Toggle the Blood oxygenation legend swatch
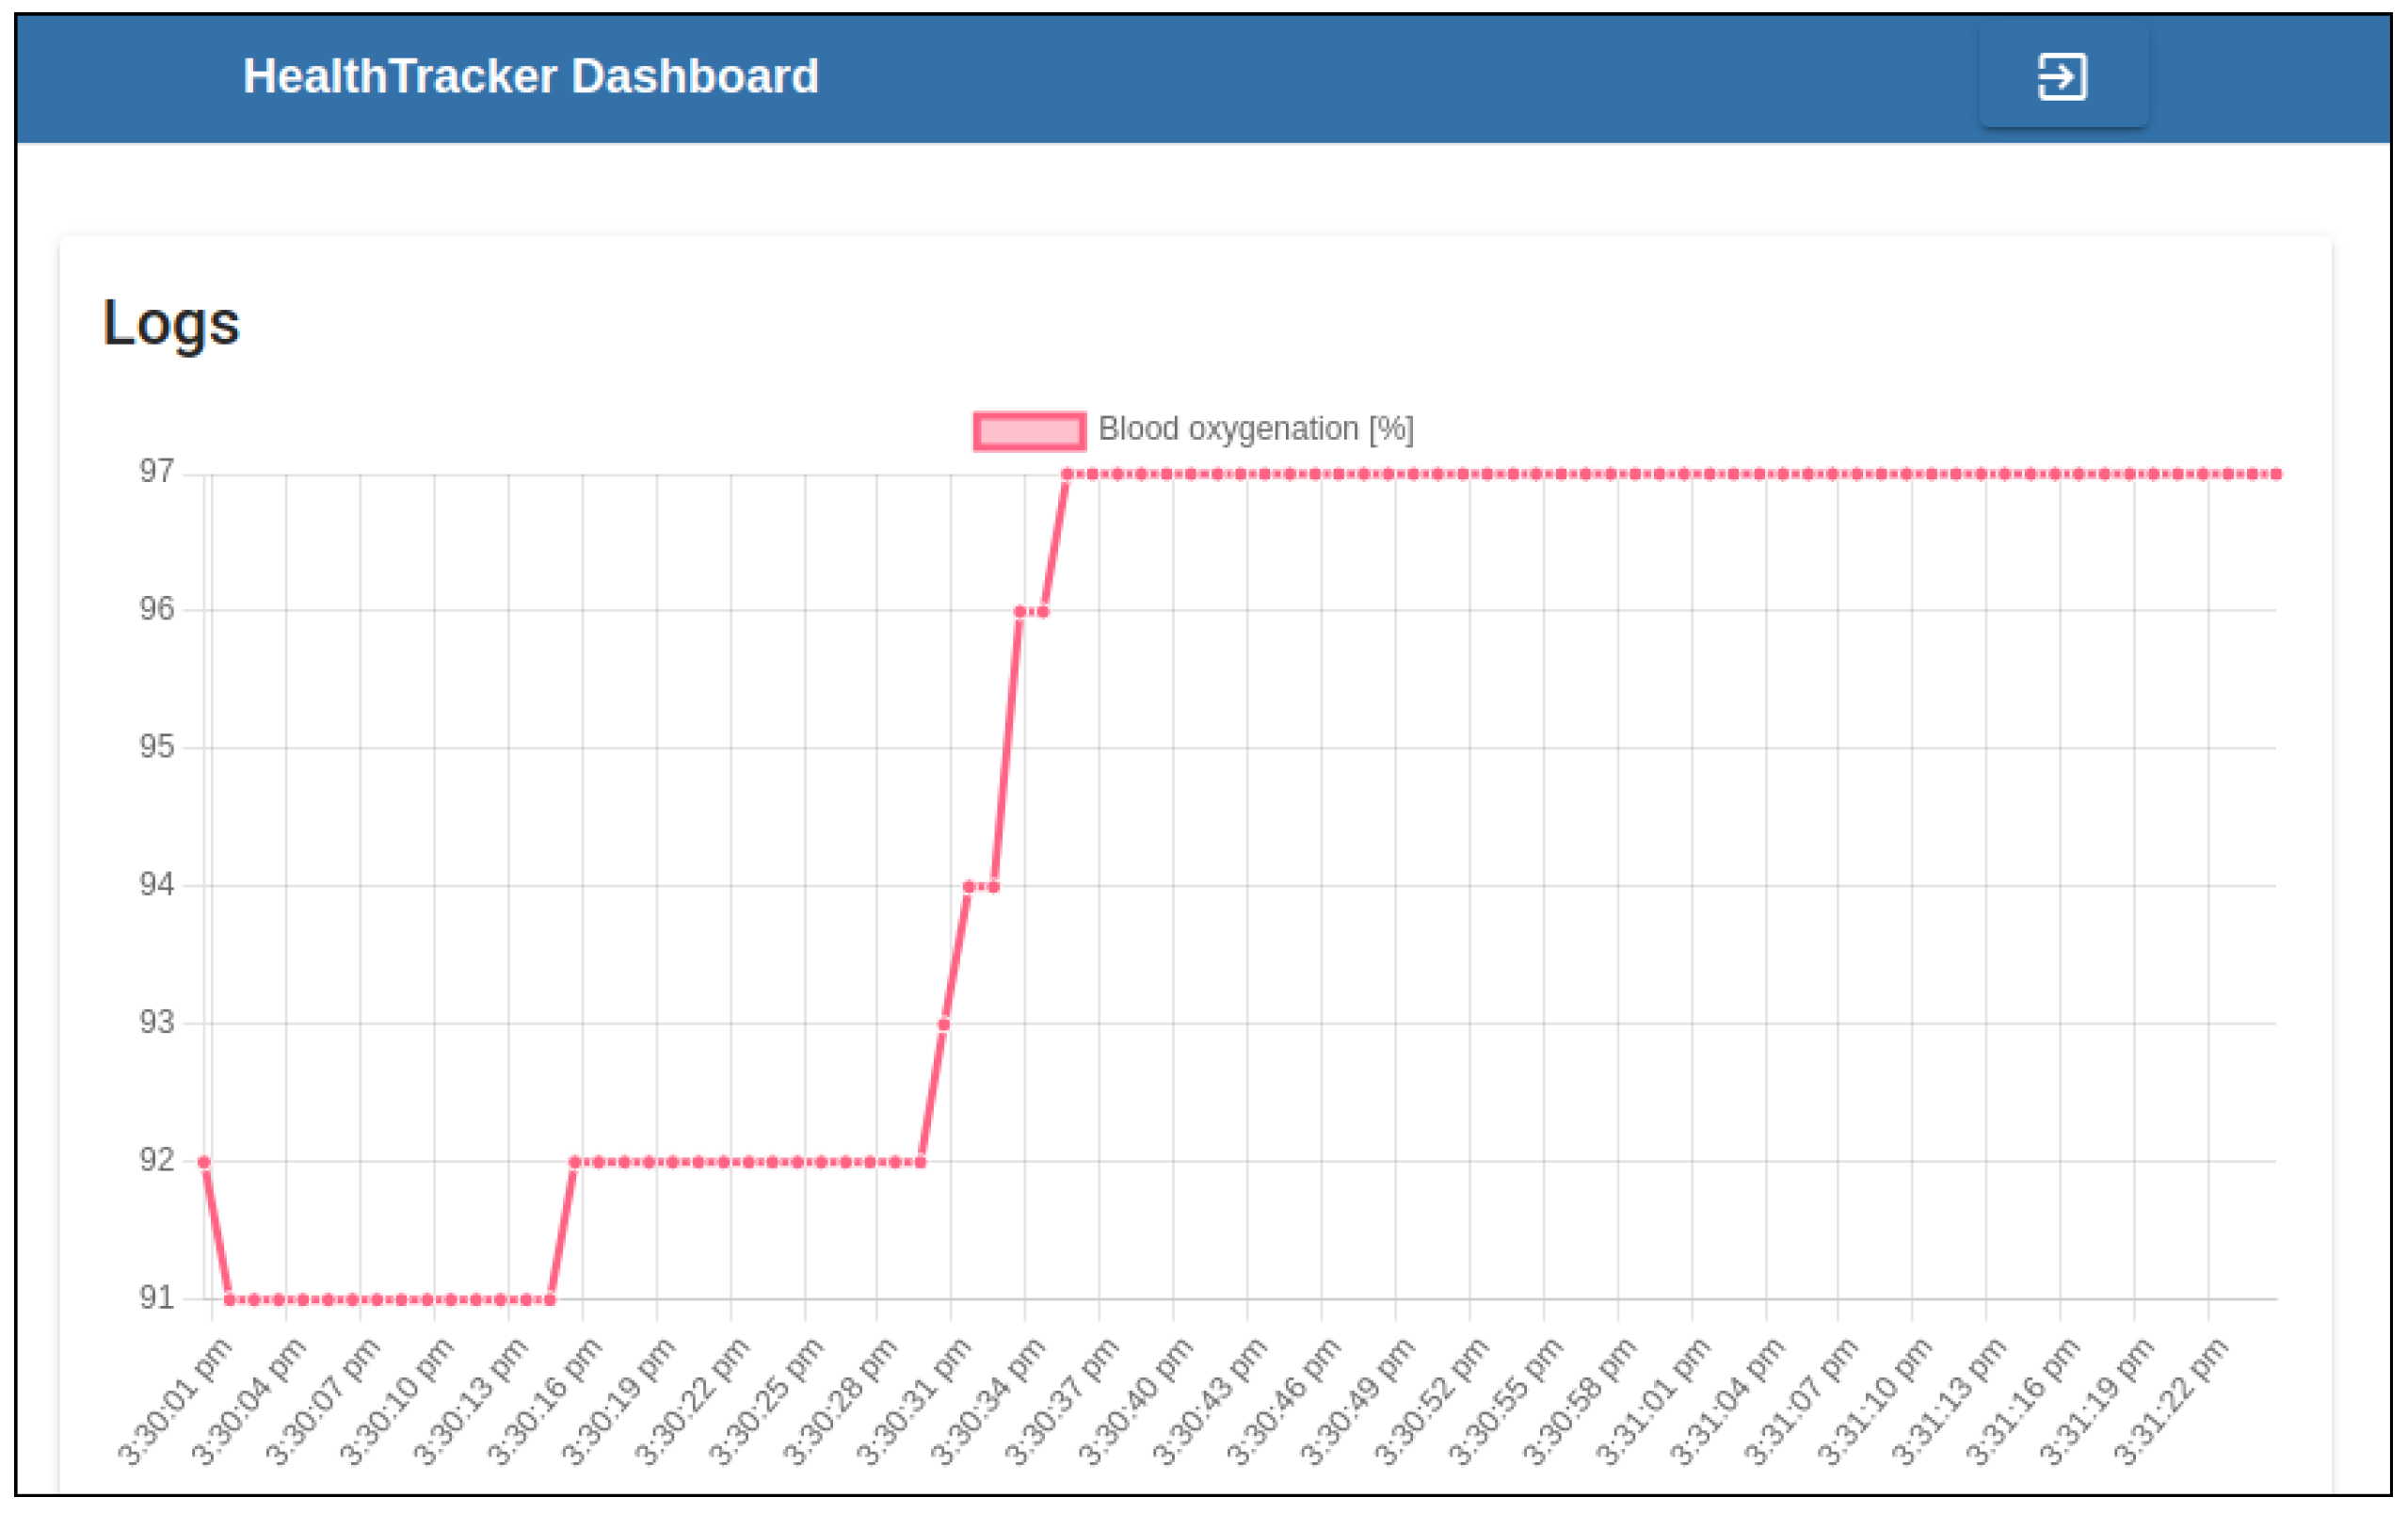This screenshot has width=2408, height=1514. [1029, 431]
